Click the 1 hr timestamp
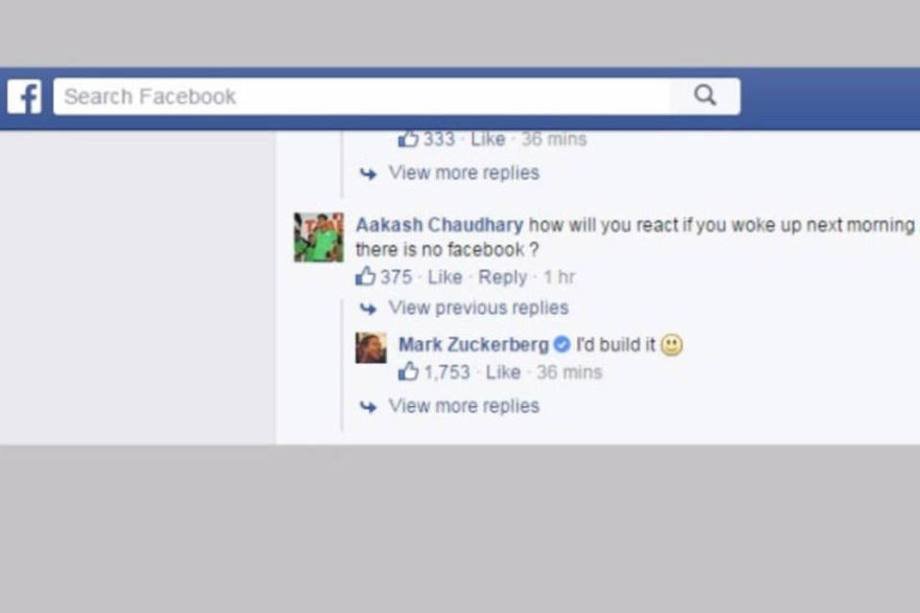Viewport: 920px width, 613px height. click(559, 277)
